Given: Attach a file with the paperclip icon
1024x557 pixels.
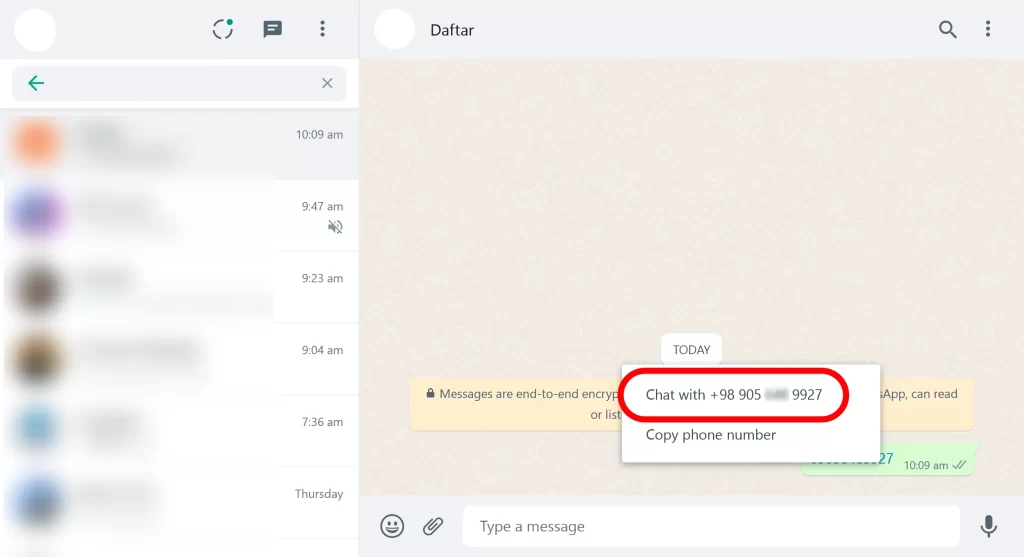Looking at the screenshot, I should (x=432, y=526).
